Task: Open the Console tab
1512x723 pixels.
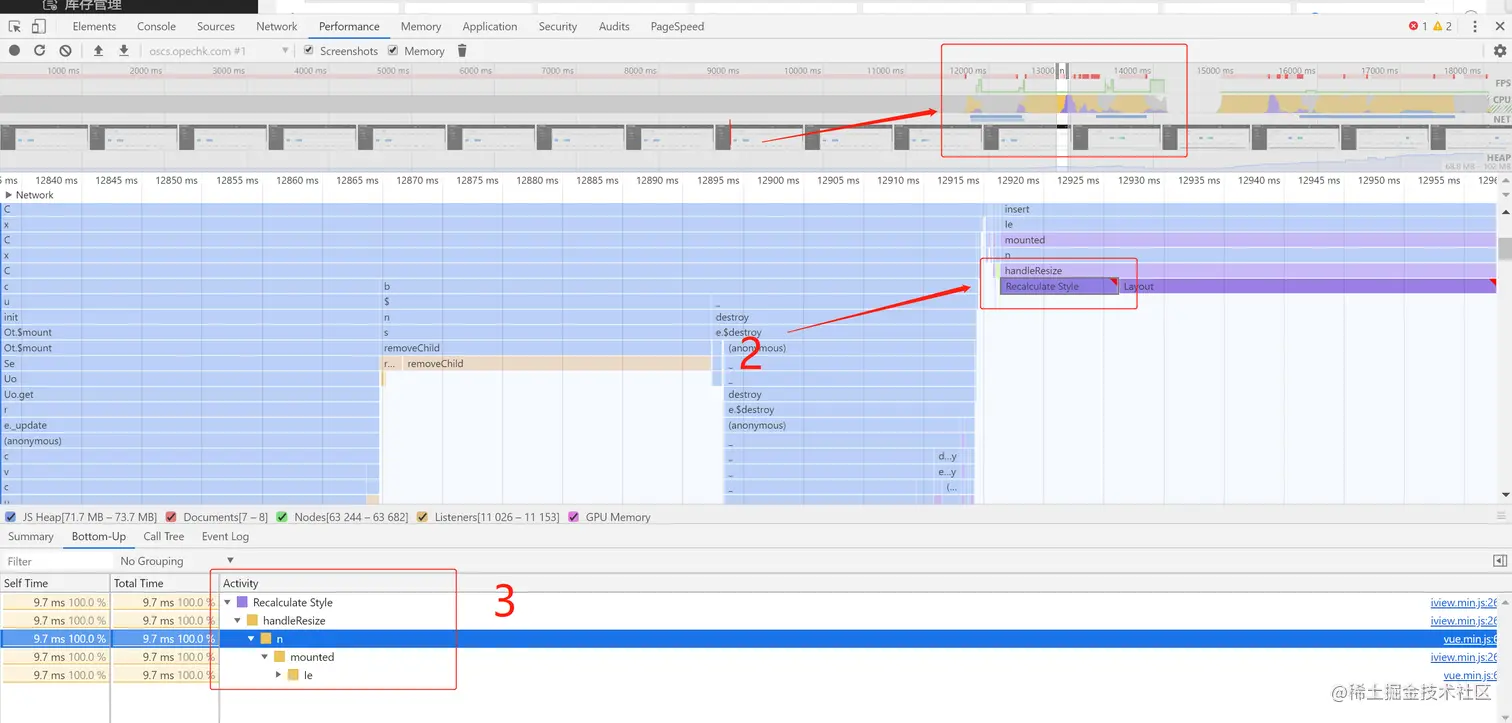Action: click(156, 26)
